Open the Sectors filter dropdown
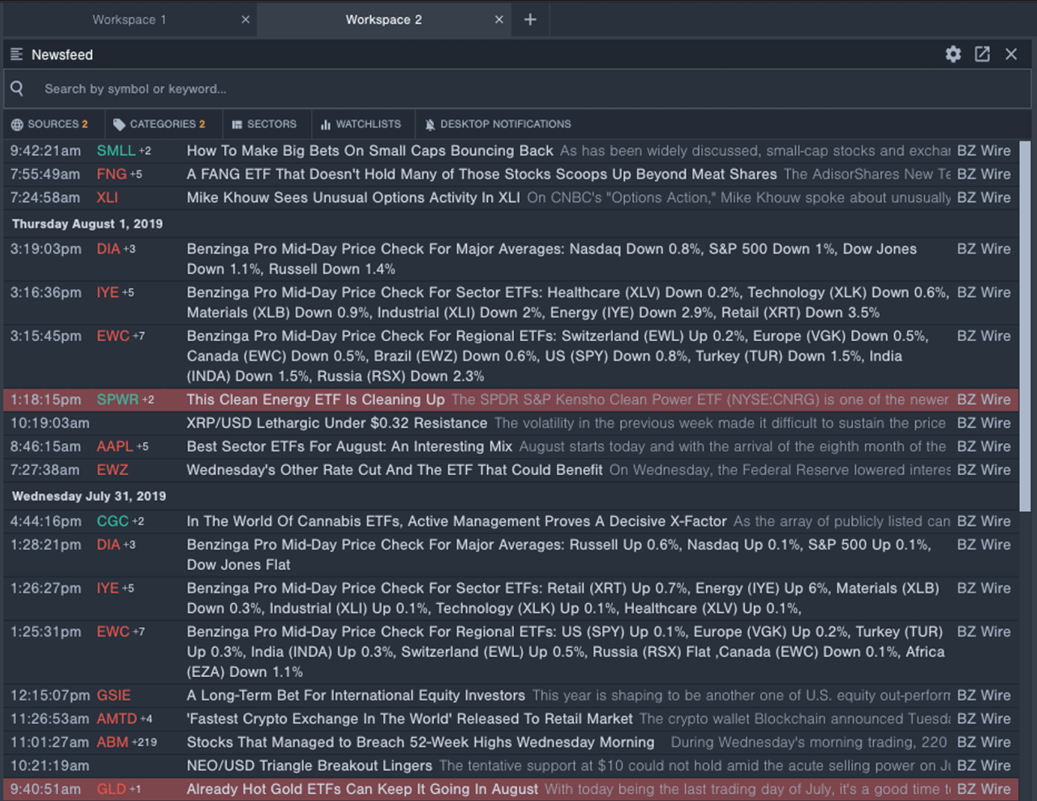 coord(265,124)
